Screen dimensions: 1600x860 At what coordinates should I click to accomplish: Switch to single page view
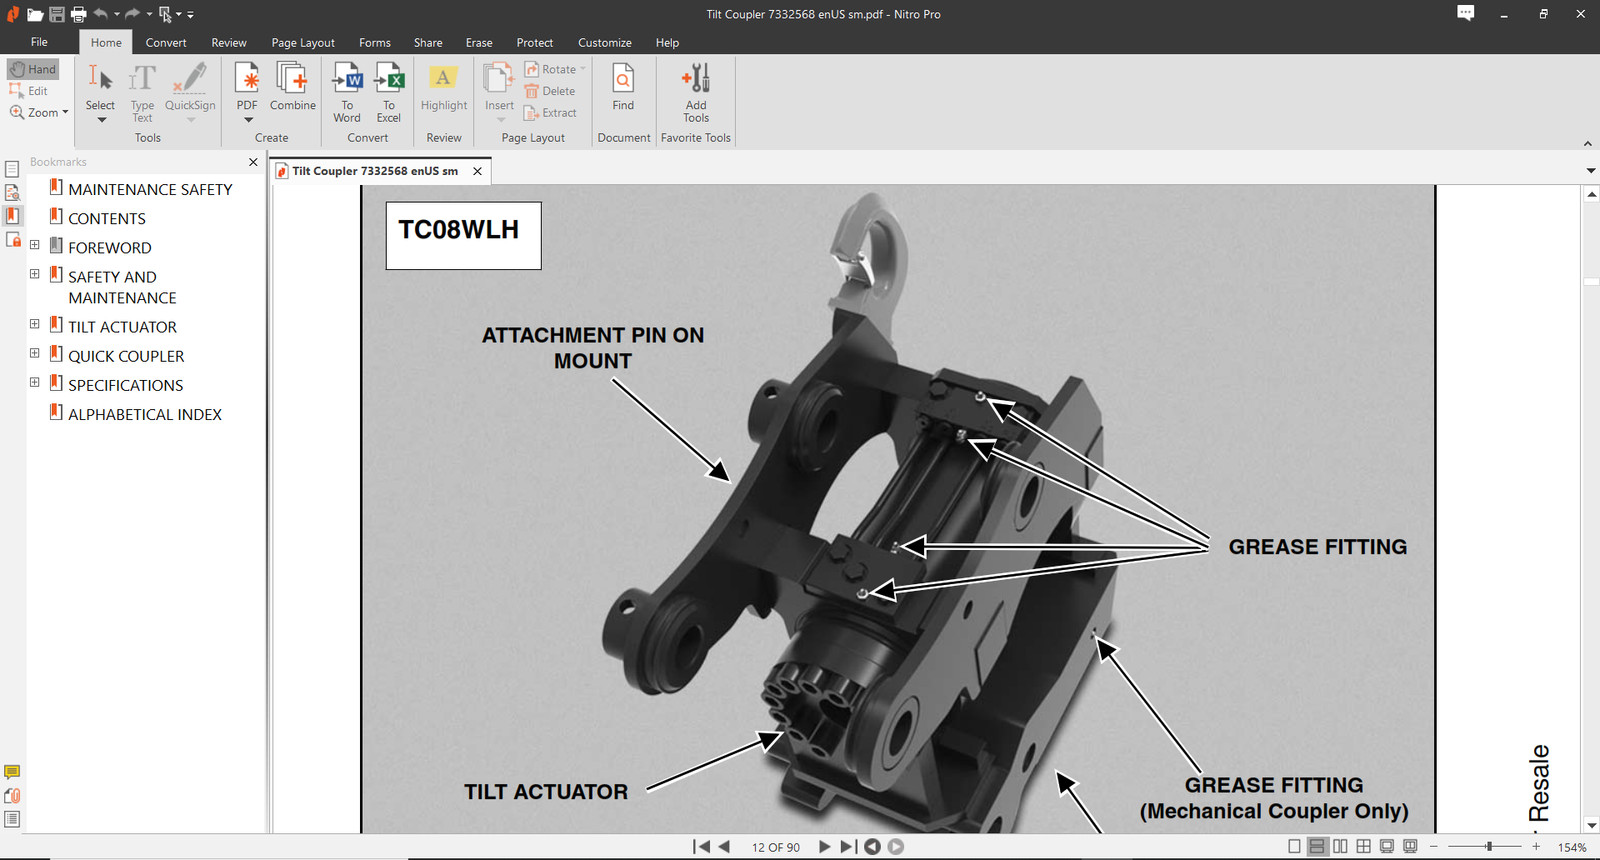[x=1294, y=846]
